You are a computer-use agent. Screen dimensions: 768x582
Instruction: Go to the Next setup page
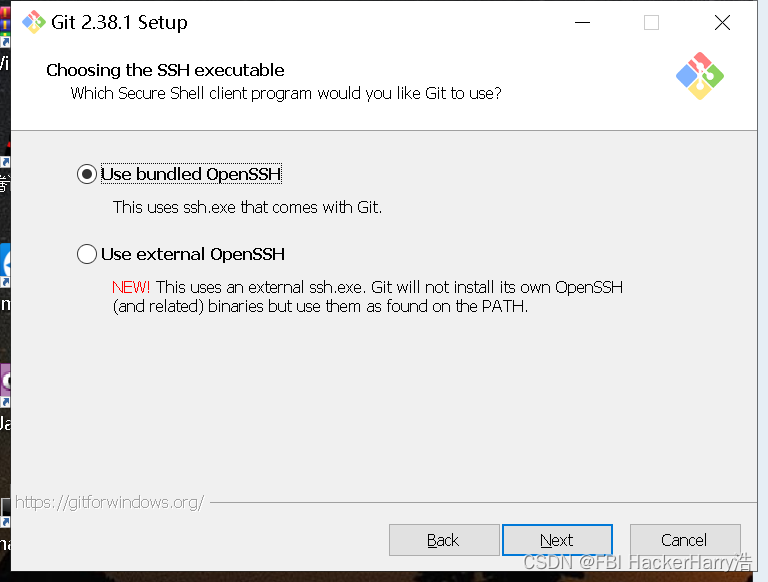(557, 540)
